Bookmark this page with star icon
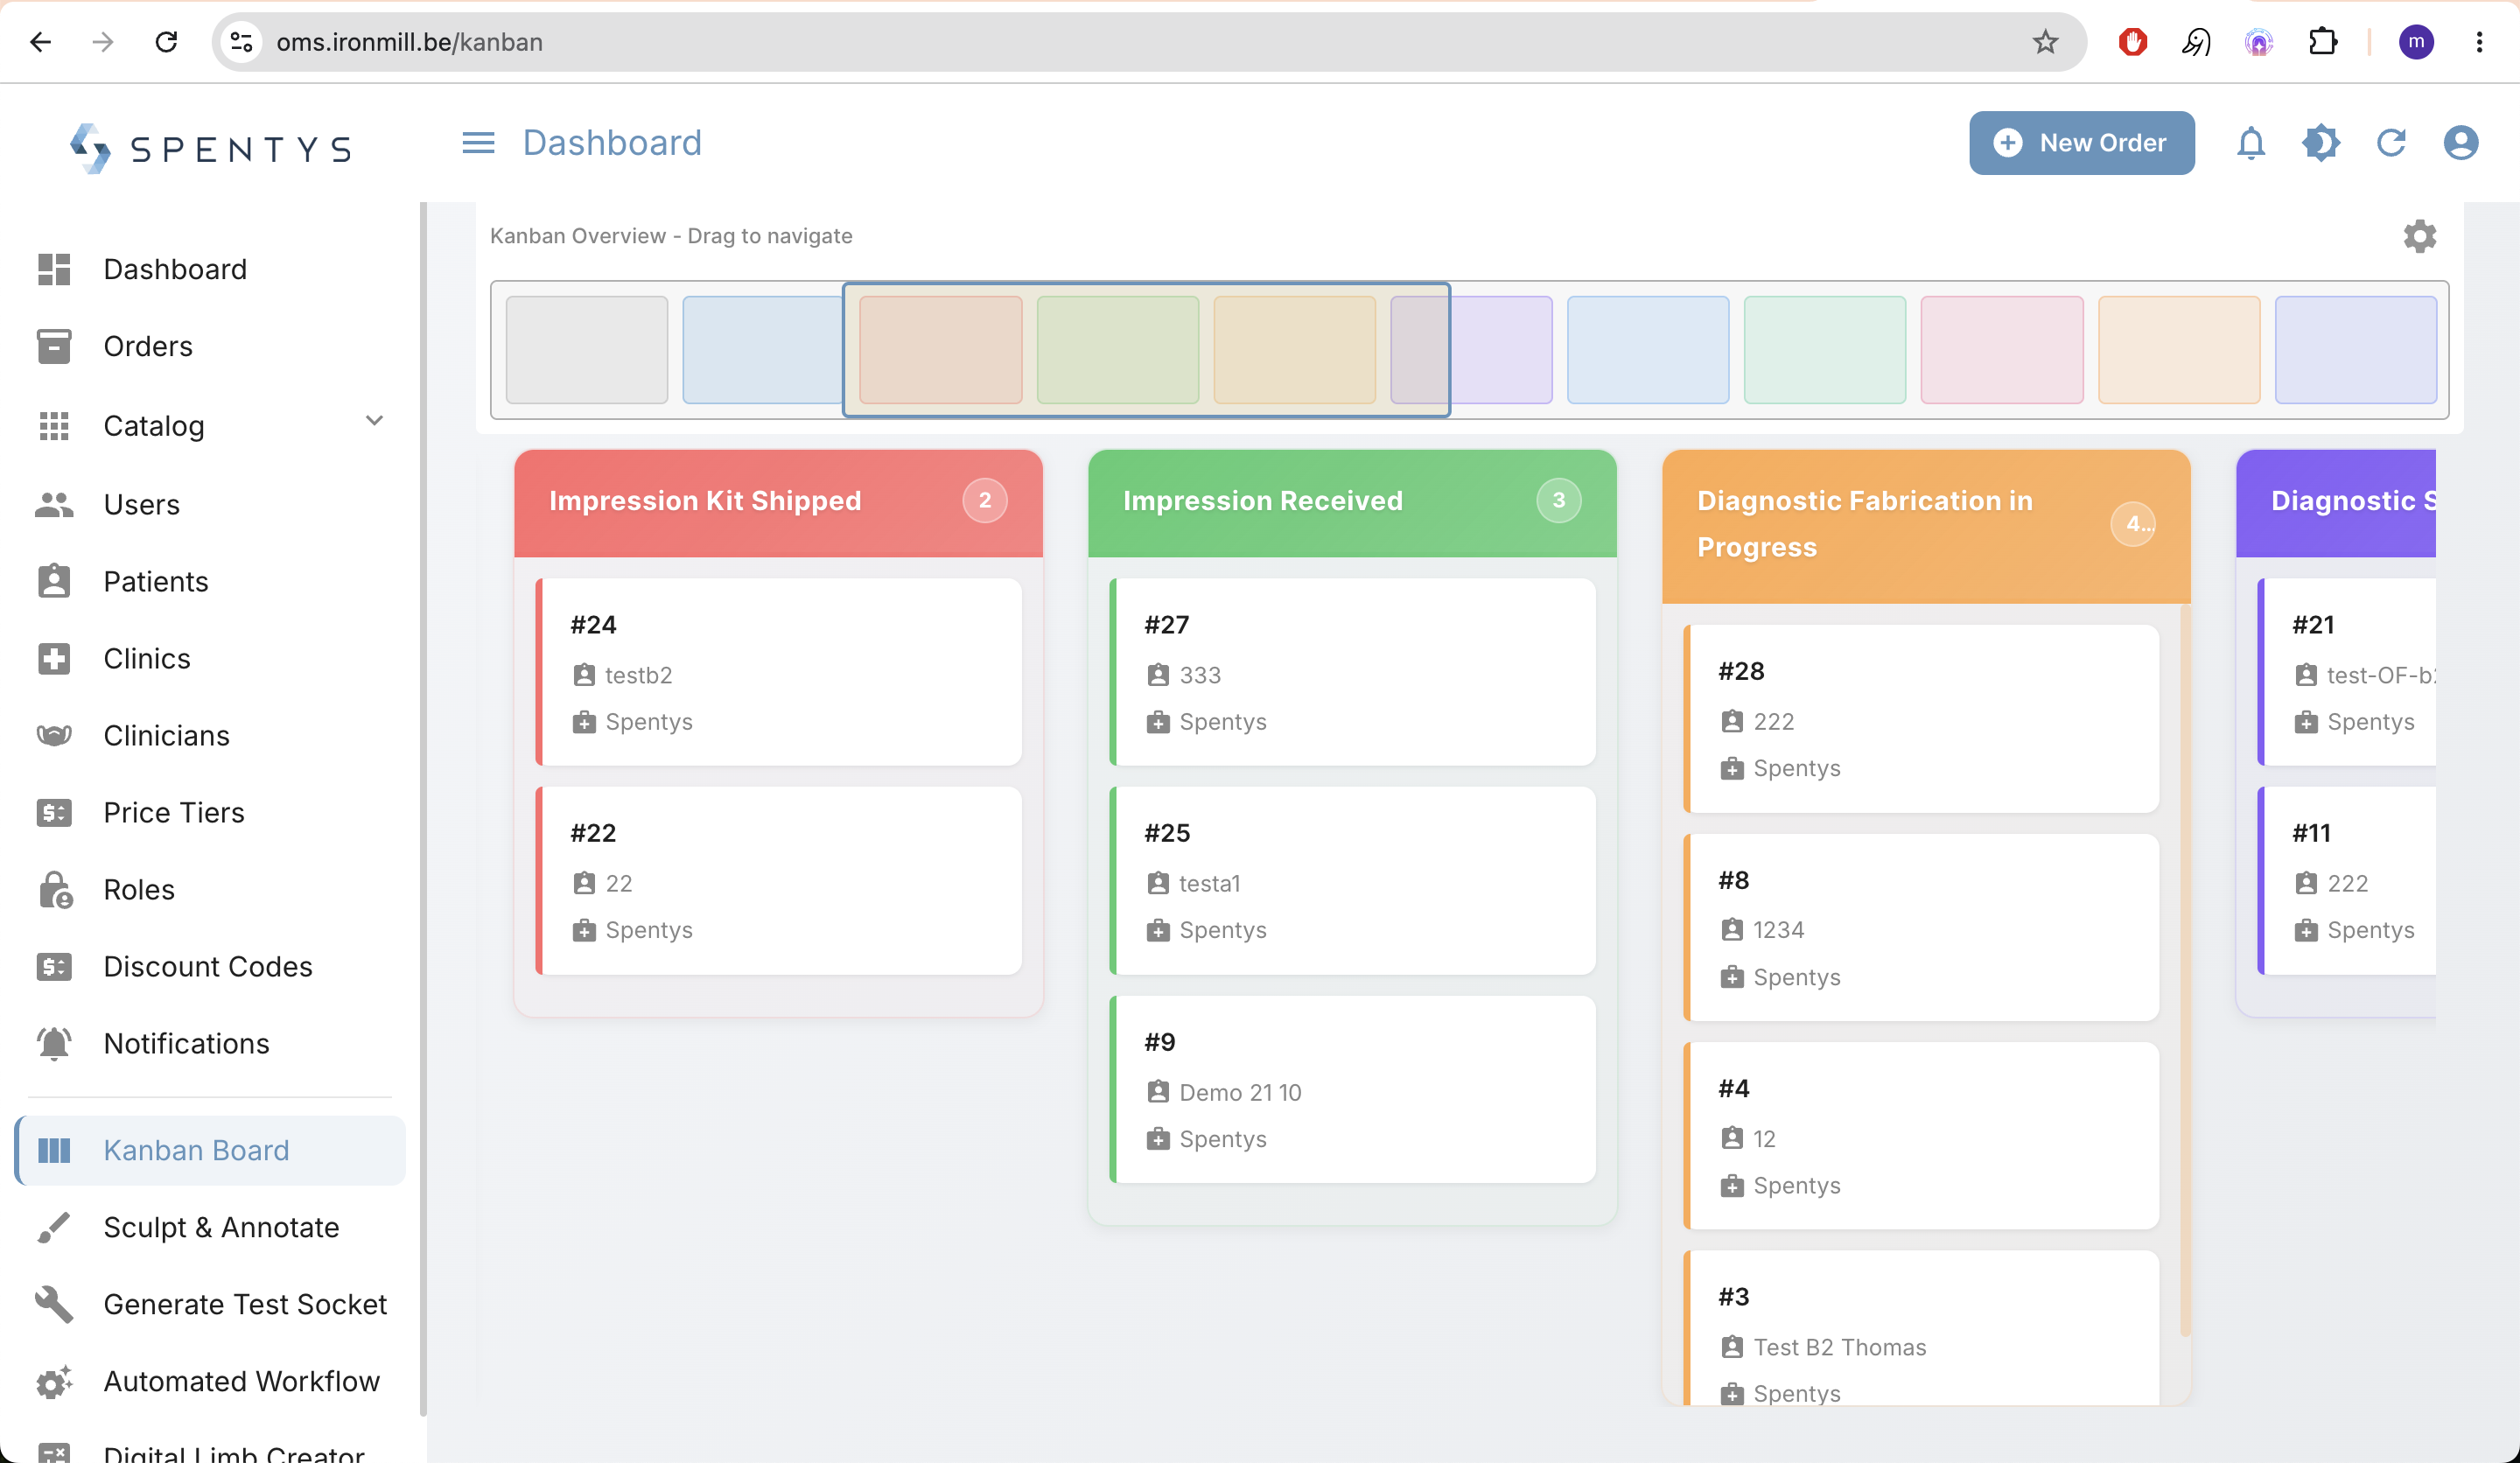Screen dimensions: 2520x1463 point(2045,42)
